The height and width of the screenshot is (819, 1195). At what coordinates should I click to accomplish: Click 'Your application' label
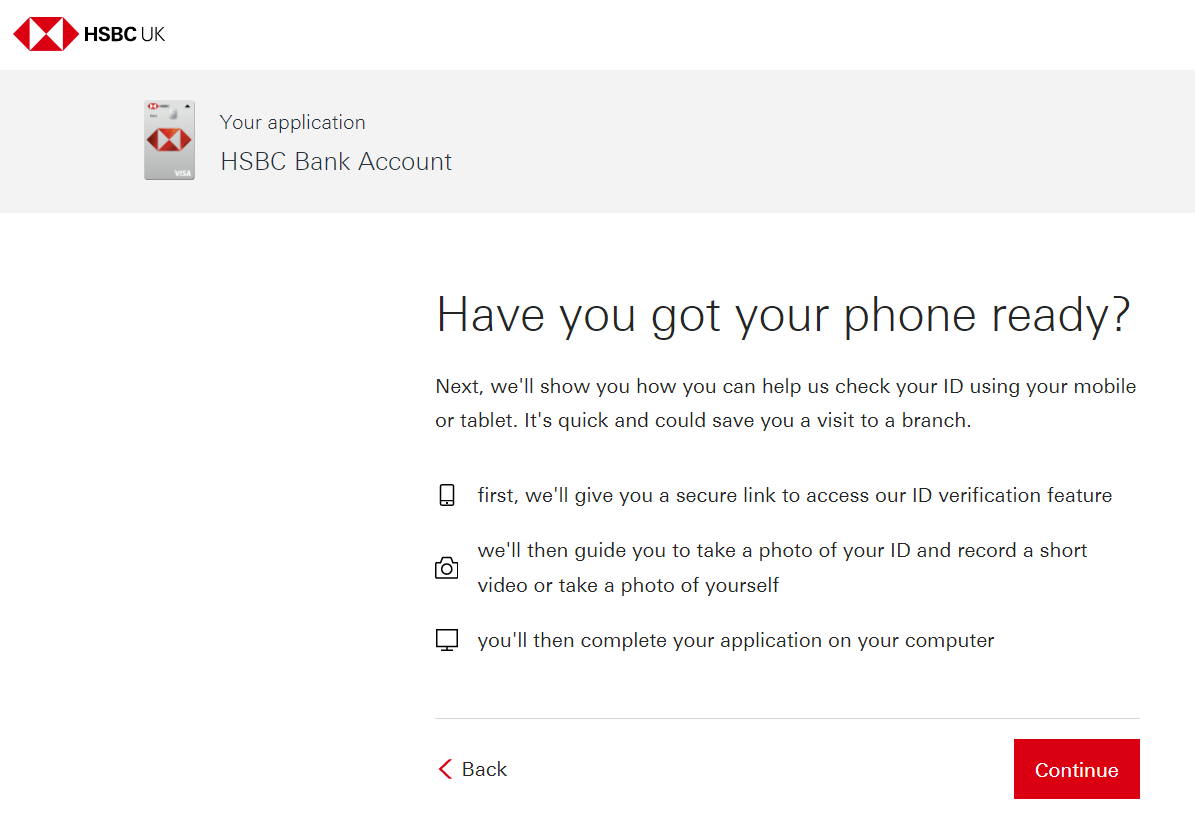[x=293, y=123]
